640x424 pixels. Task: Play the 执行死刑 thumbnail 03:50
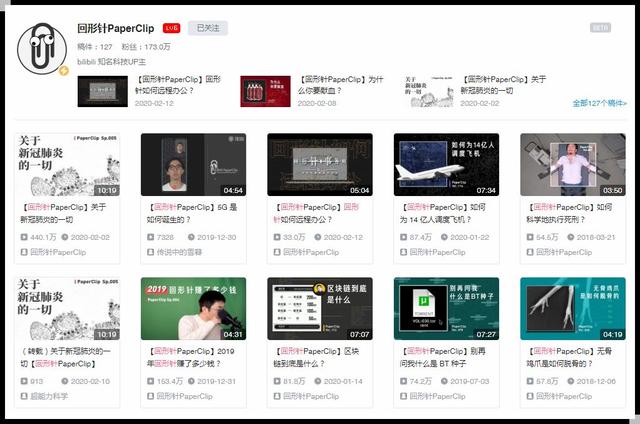click(573, 164)
